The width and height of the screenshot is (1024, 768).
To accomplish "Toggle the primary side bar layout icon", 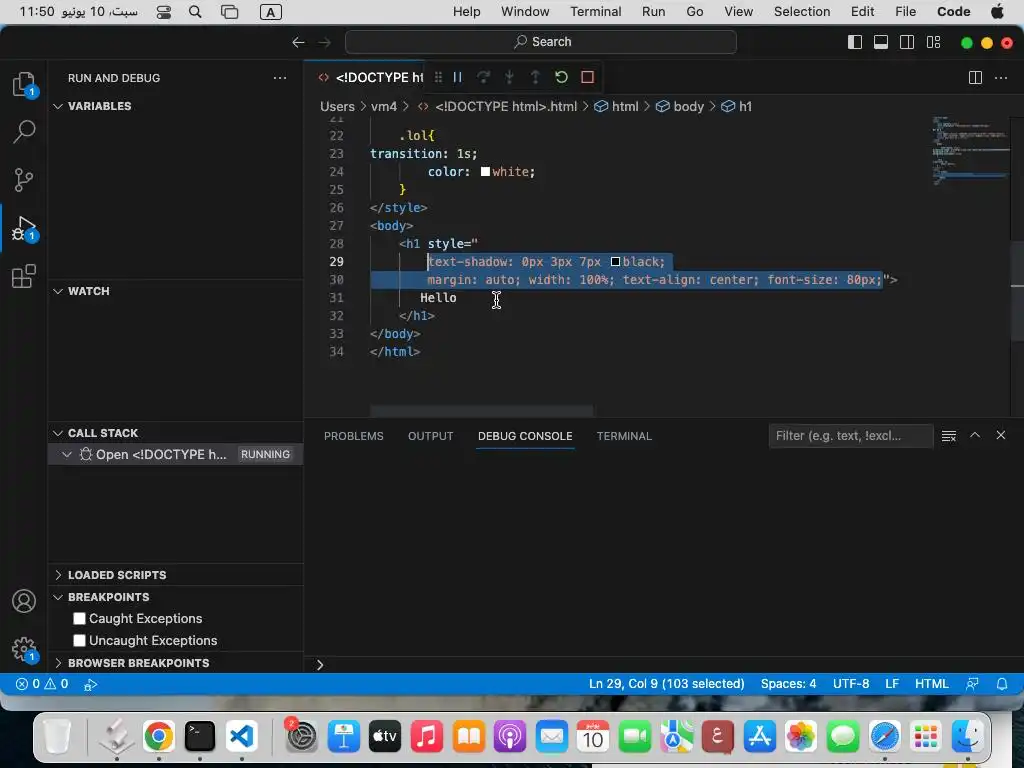I will click(x=854, y=42).
